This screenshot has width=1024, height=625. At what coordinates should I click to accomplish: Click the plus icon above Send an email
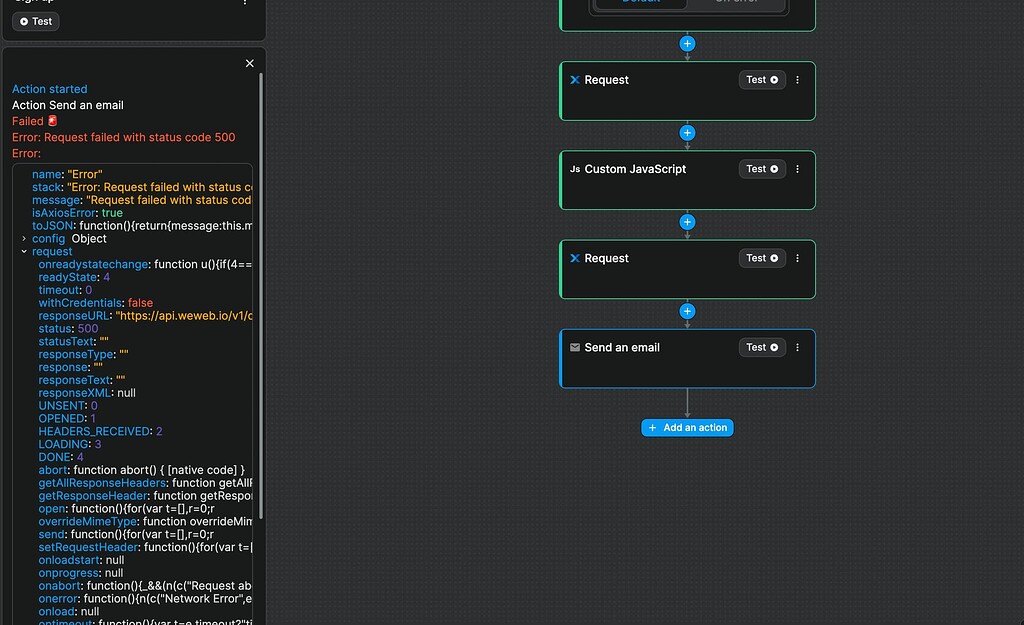pyautogui.click(x=687, y=311)
